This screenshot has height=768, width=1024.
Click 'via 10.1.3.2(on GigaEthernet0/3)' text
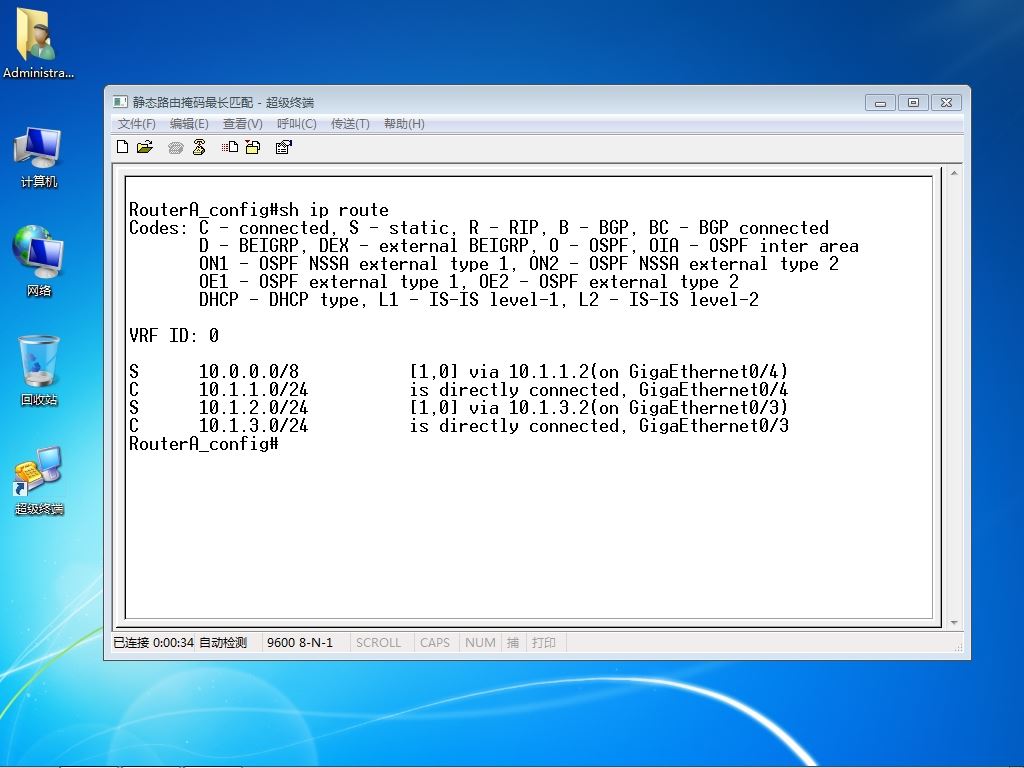pyautogui.click(x=628, y=408)
